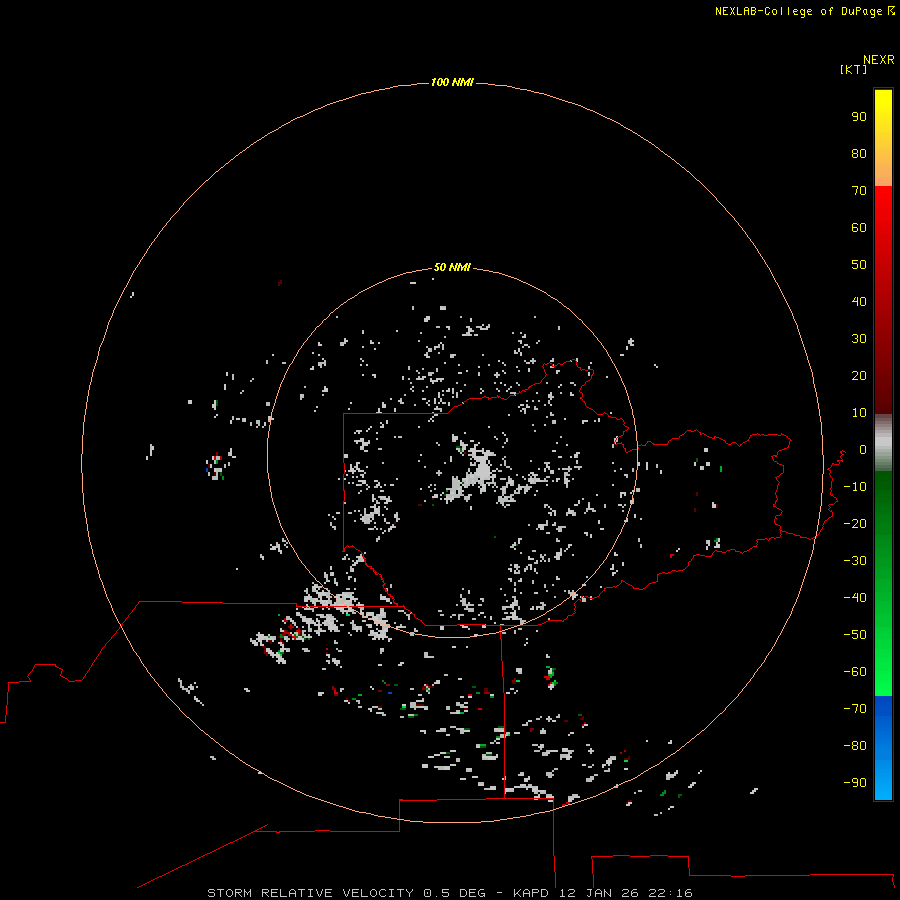Click the 20 value on the velocity scale
Image resolution: width=900 pixels, height=900 pixels.
point(859,376)
